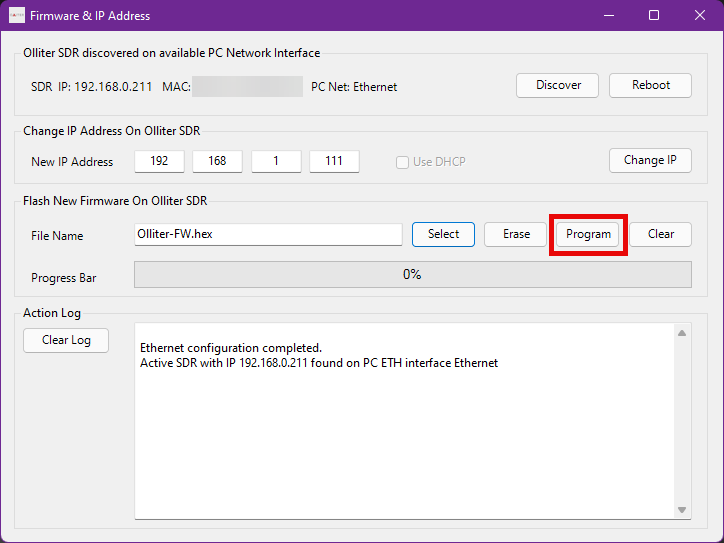Click the Action Log scrollbar down arrow
This screenshot has height=543, width=724.
tap(682, 510)
